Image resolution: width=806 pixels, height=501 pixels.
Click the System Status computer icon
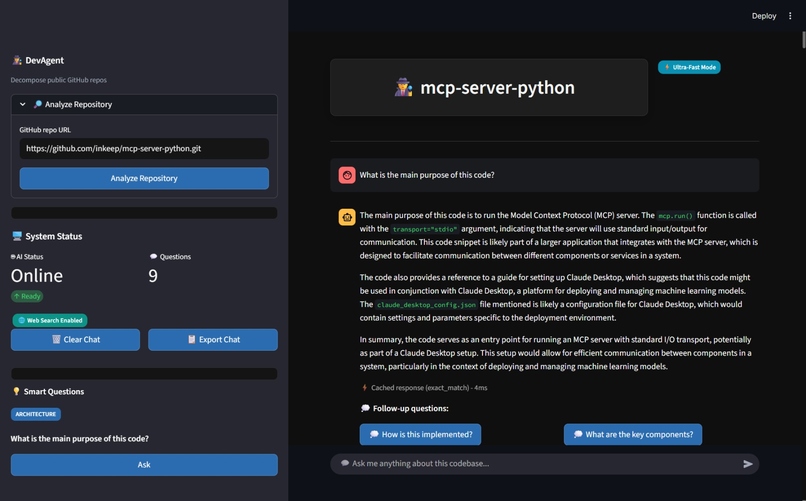click(x=17, y=236)
